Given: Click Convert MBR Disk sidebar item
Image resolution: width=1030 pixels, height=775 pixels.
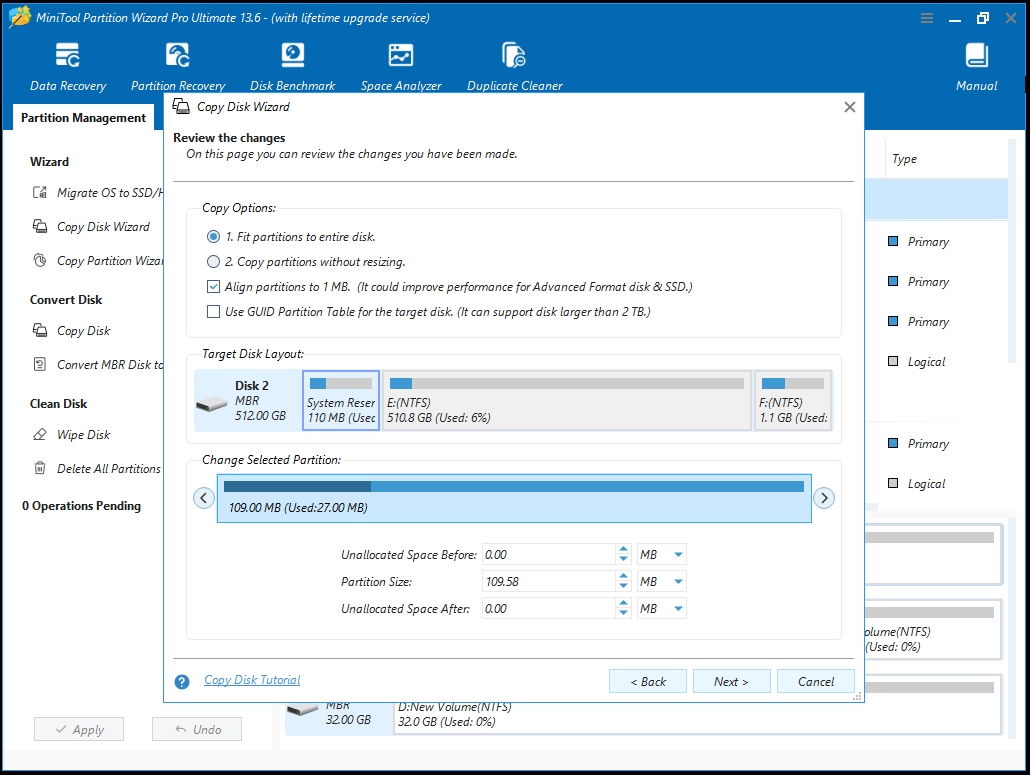Looking at the screenshot, I should [x=99, y=365].
